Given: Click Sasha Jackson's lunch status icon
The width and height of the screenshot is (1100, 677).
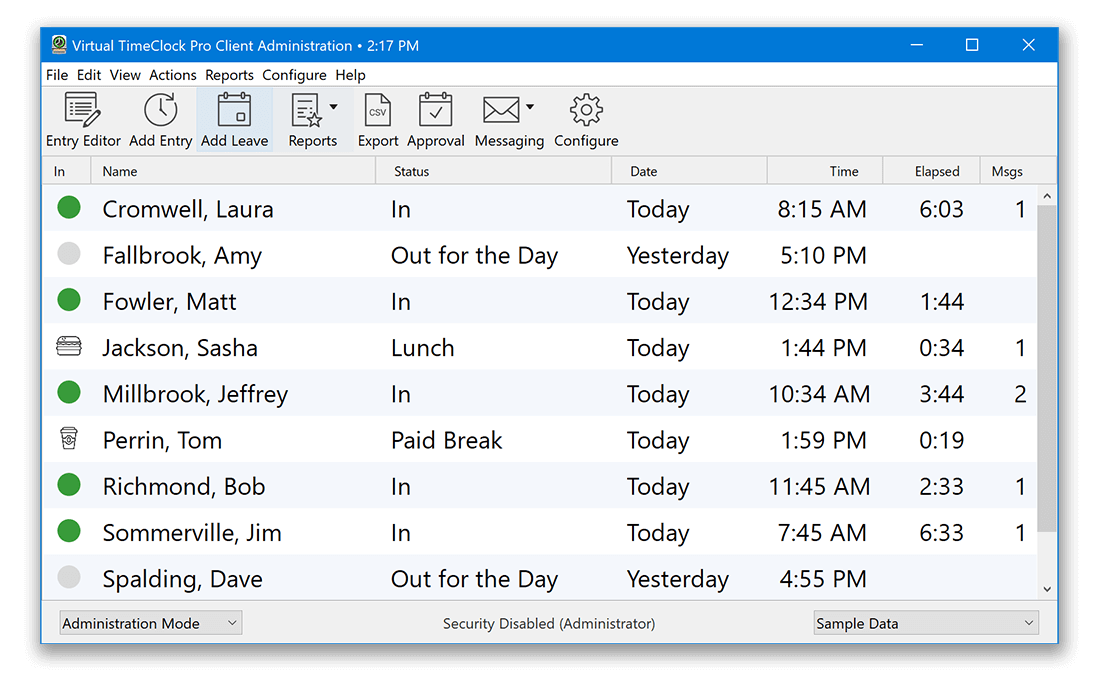Looking at the screenshot, I should point(68,347).
